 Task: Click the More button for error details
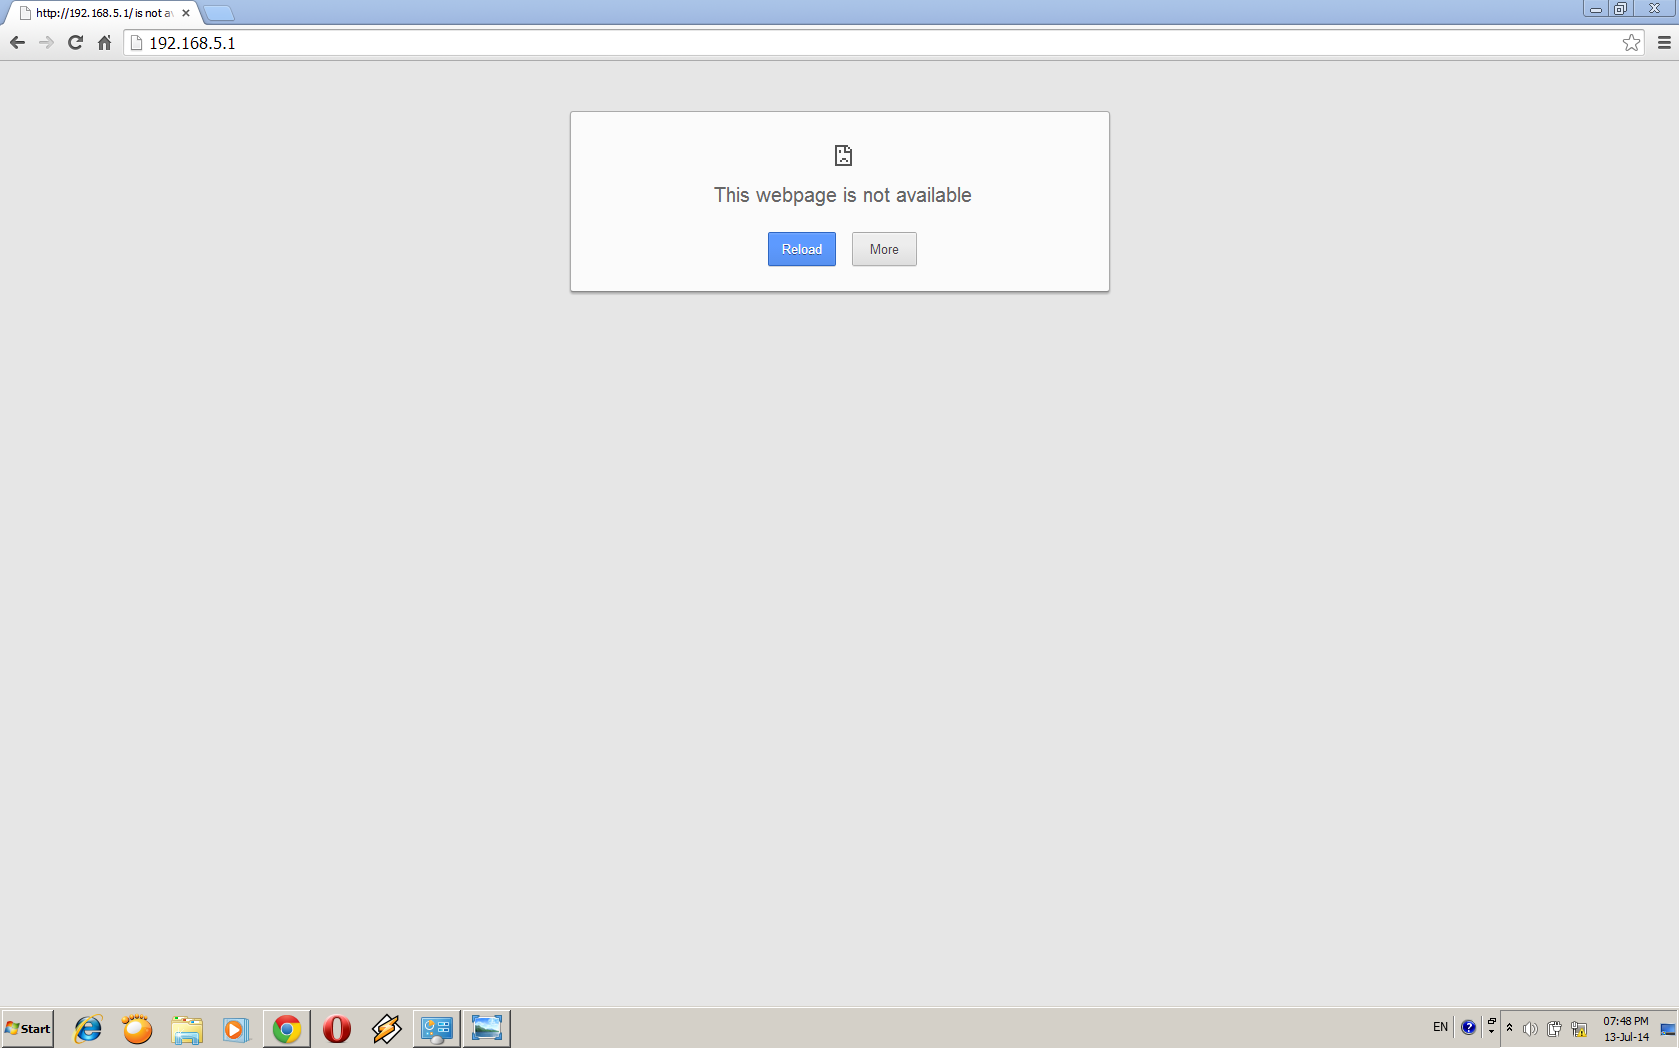884,249
